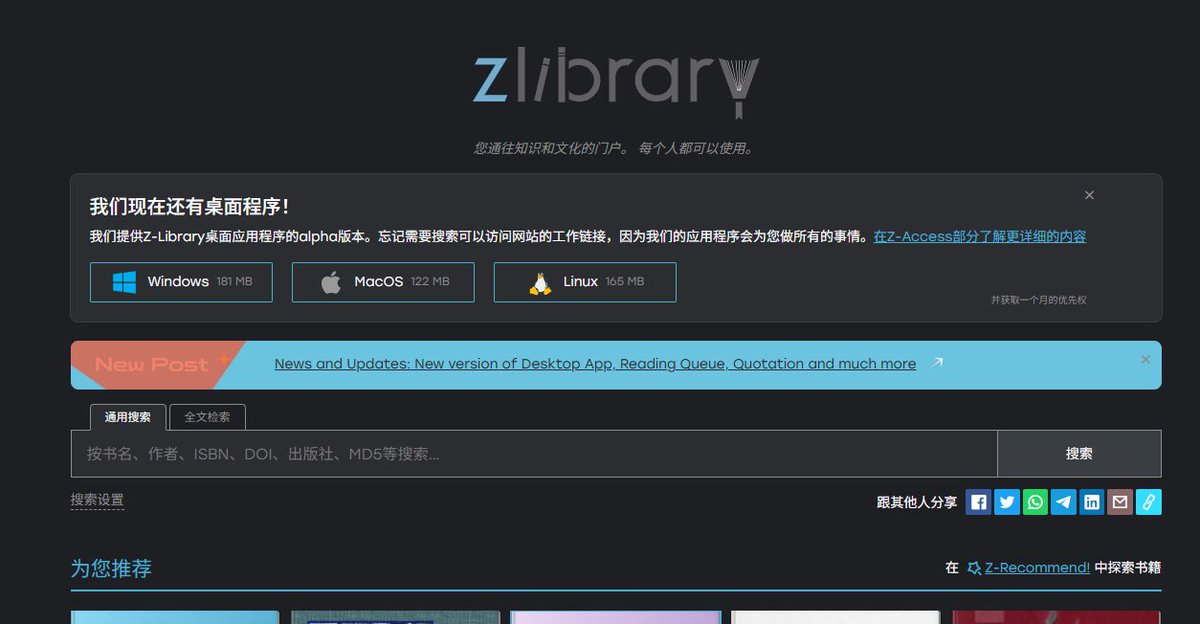Focus the book search input field
Screen dimensions: 1200x624
click(x=534, y=454)
